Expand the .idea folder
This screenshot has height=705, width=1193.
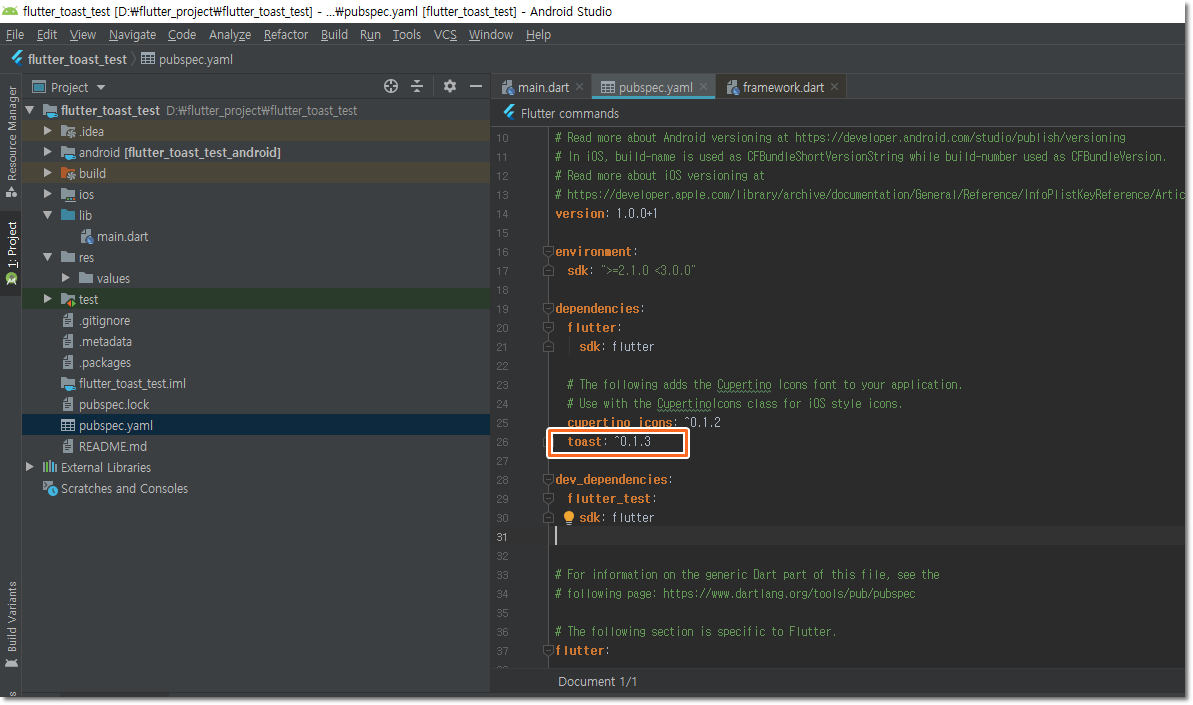48,131
